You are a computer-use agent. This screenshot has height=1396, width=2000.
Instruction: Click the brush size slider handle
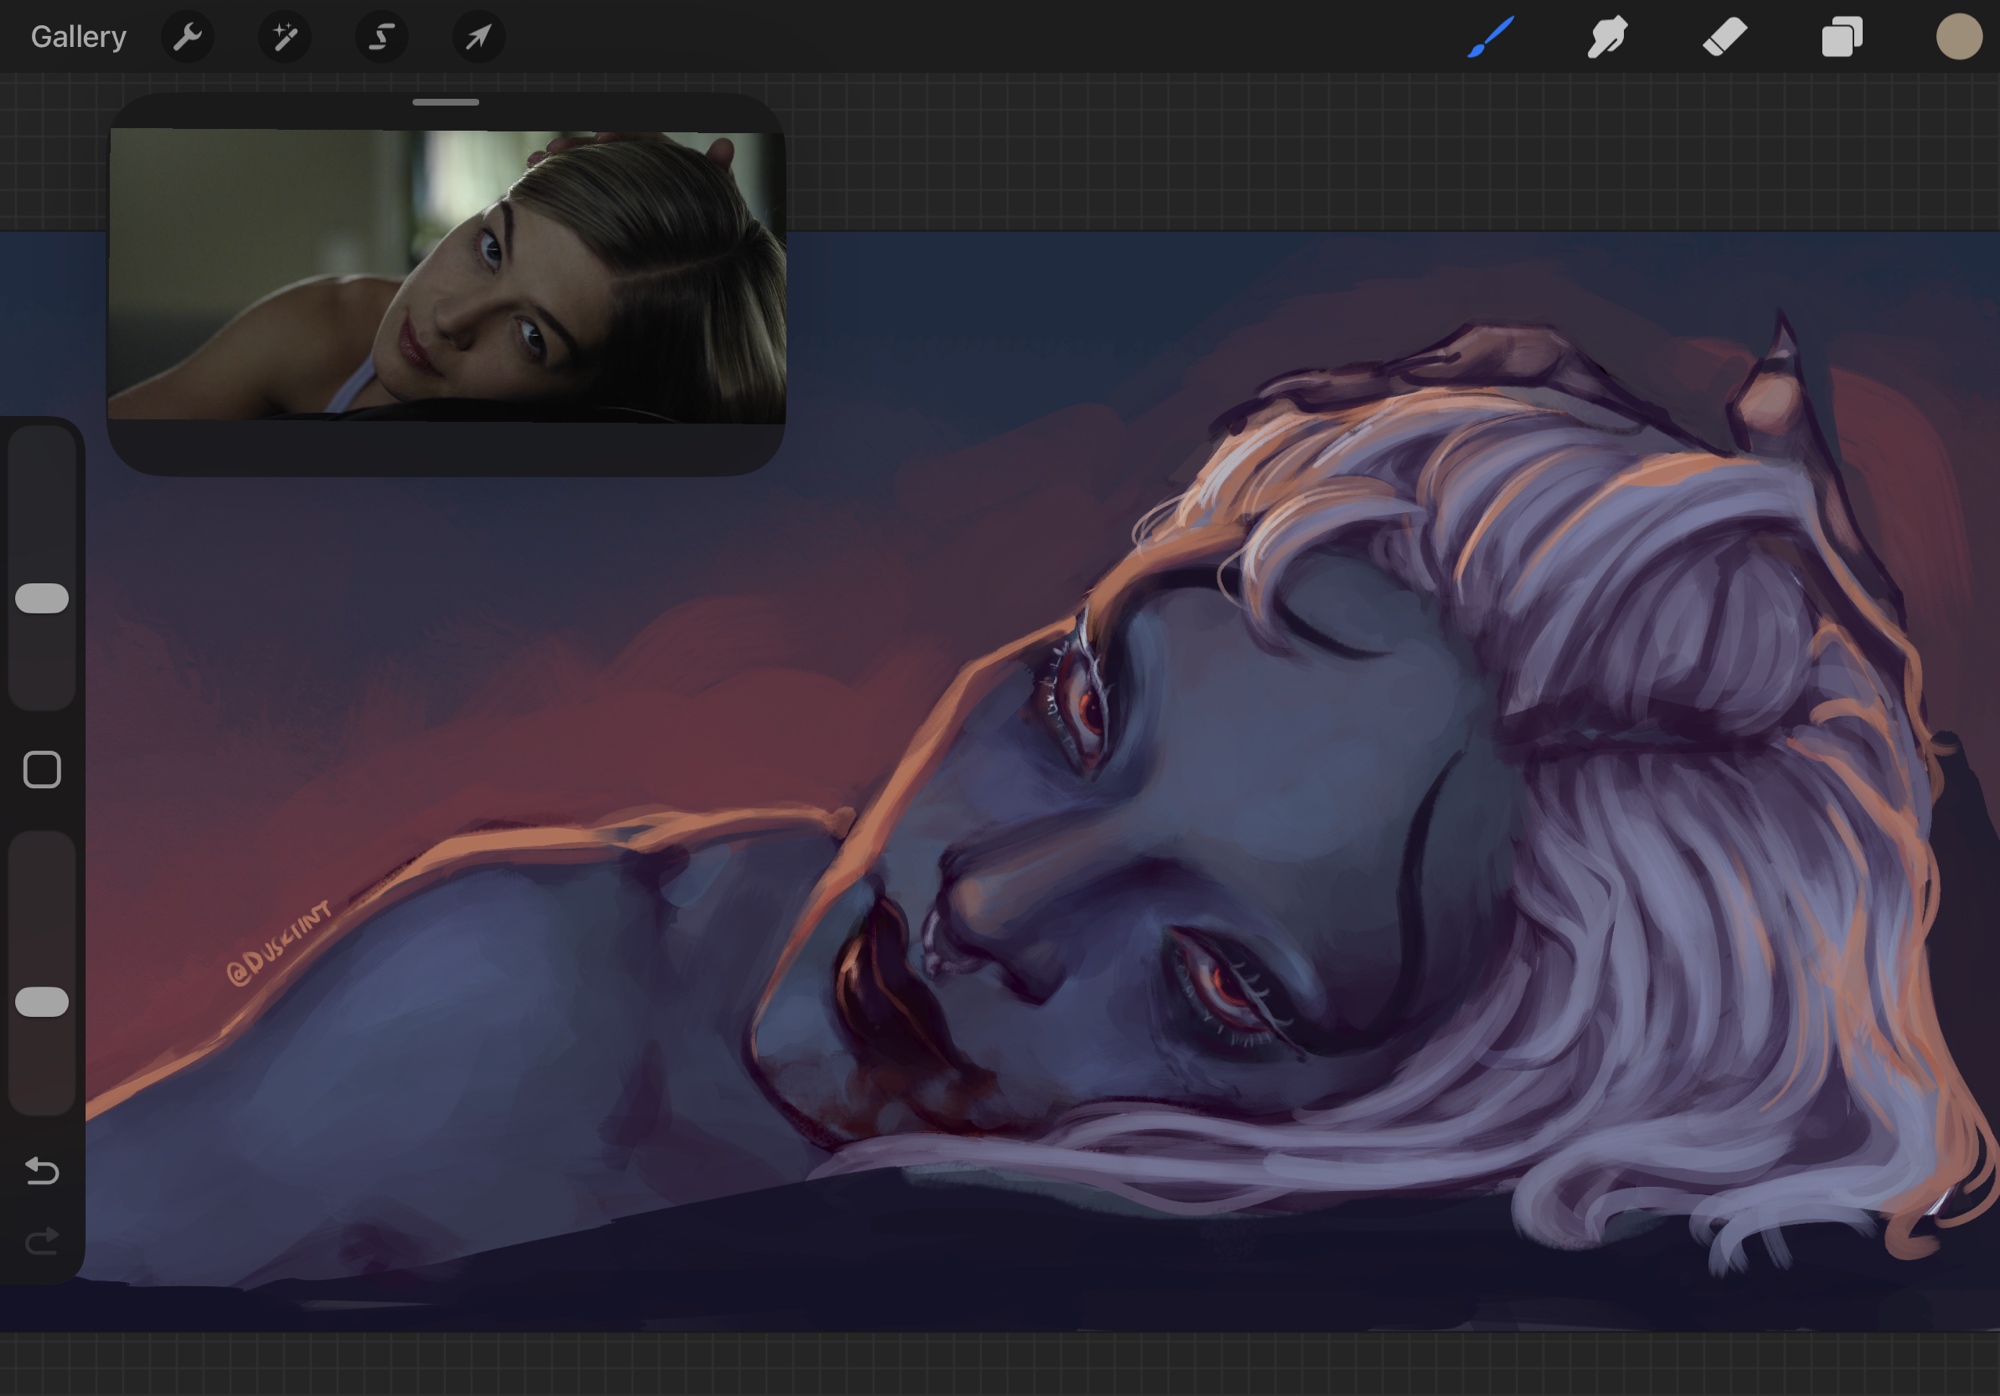pyautogui.click(x=42, y=598)
